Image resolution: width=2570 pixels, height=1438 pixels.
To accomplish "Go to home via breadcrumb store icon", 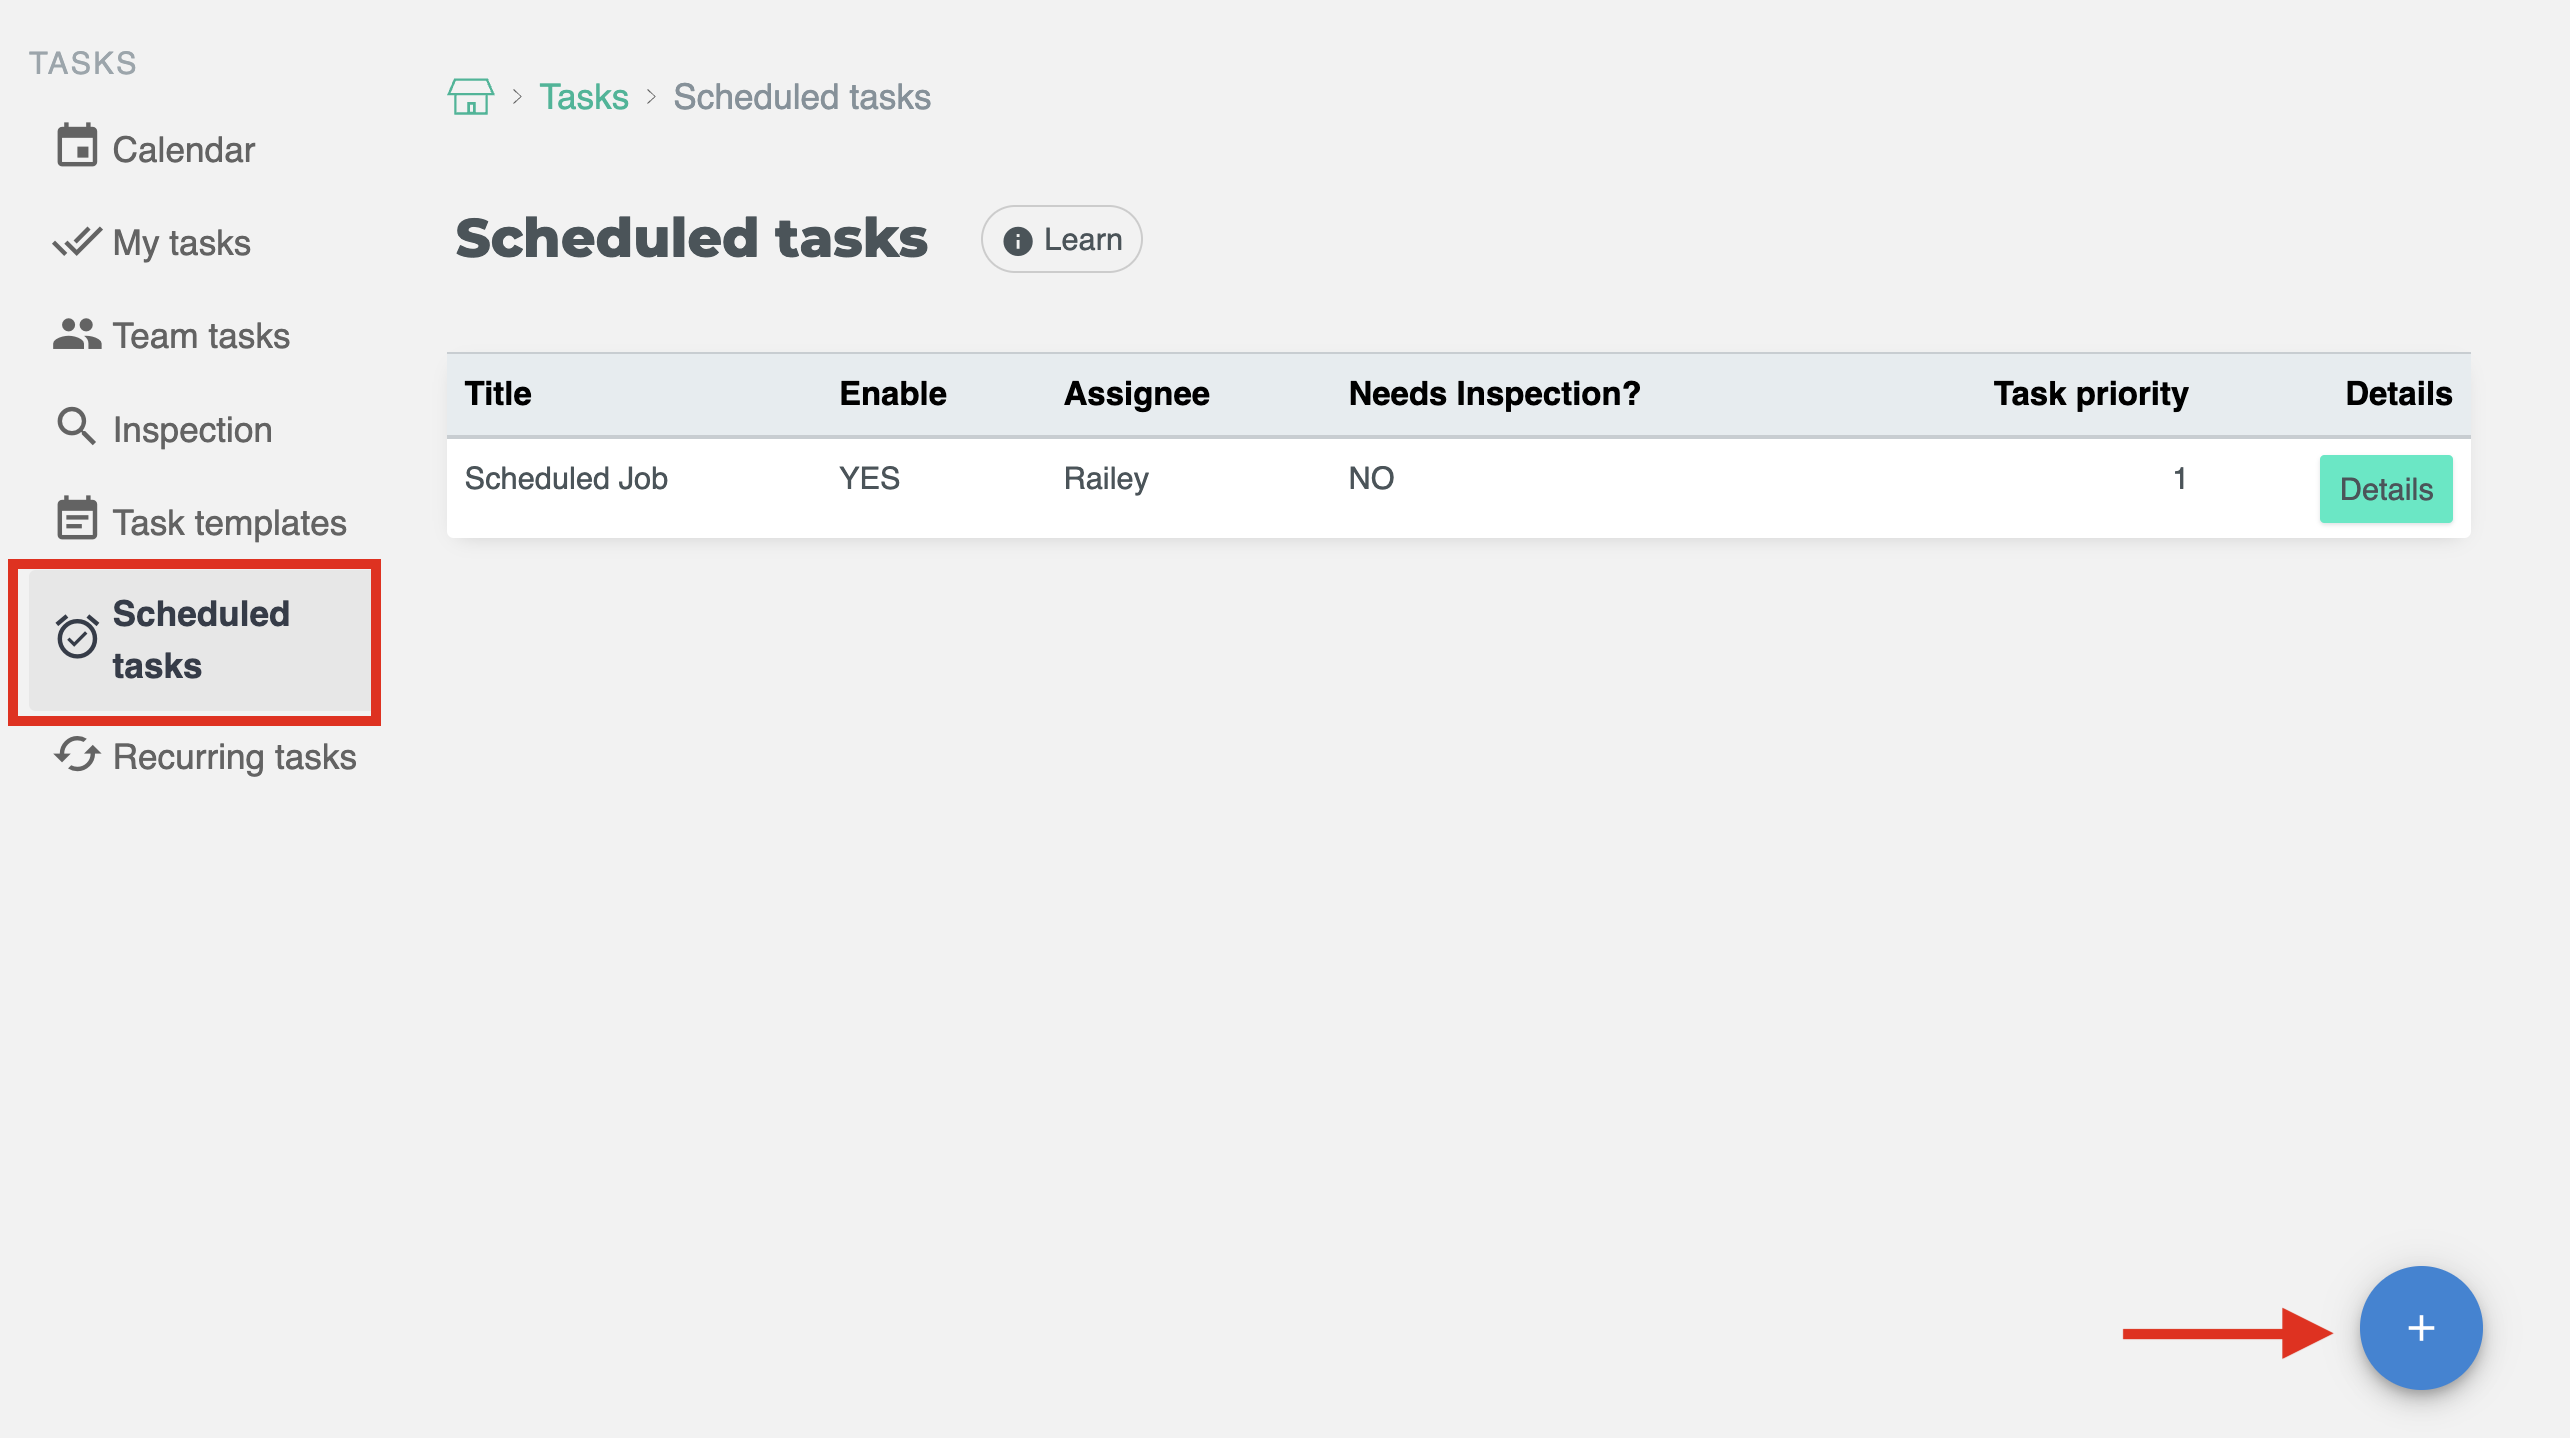I will click(470, 97).
